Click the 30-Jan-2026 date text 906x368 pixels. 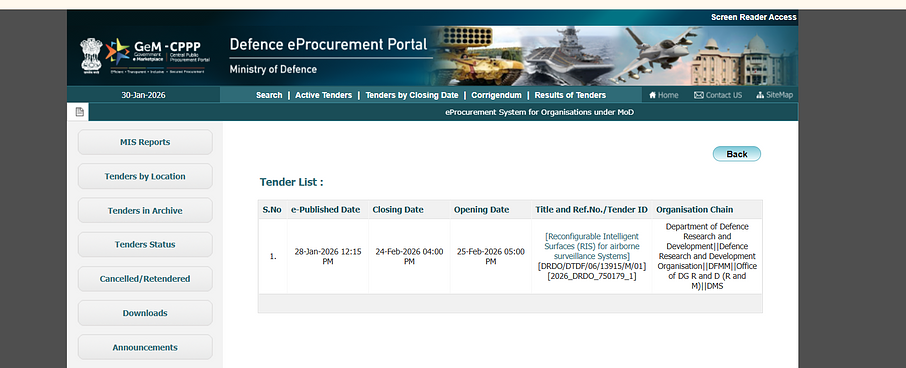pos(143,95)
